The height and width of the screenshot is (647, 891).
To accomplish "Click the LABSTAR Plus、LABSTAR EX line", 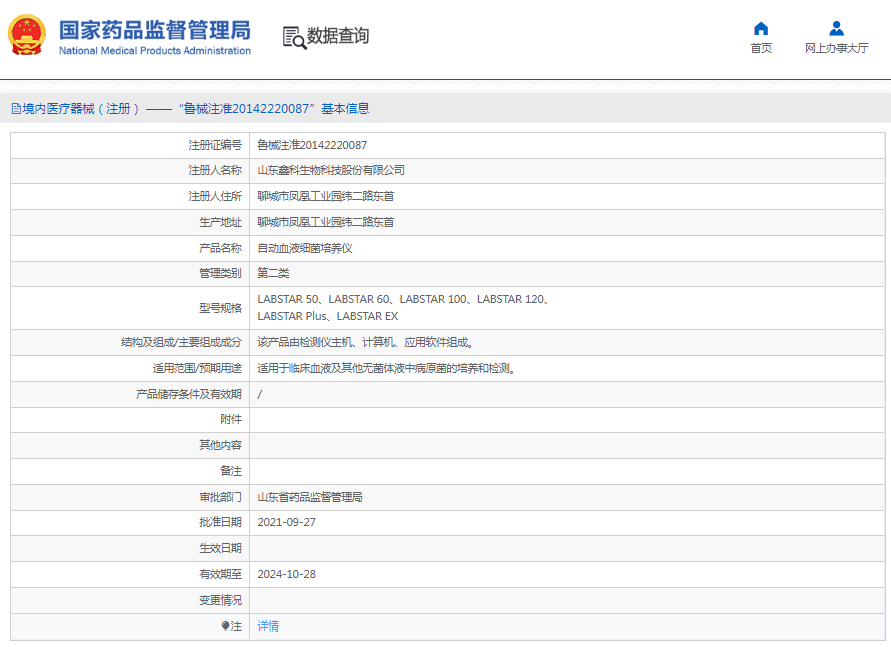I will click(328, 316).
